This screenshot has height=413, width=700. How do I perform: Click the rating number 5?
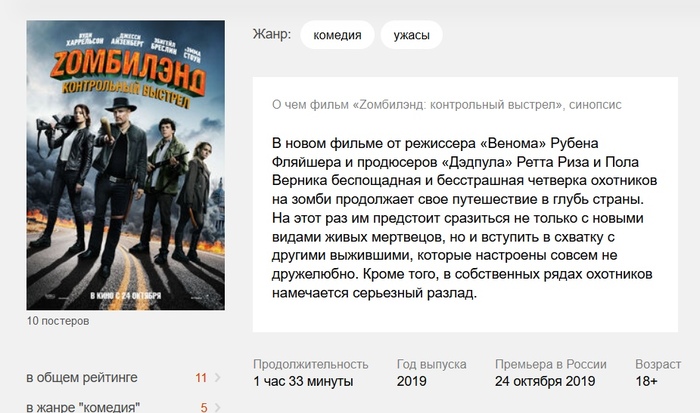[204, 407]
